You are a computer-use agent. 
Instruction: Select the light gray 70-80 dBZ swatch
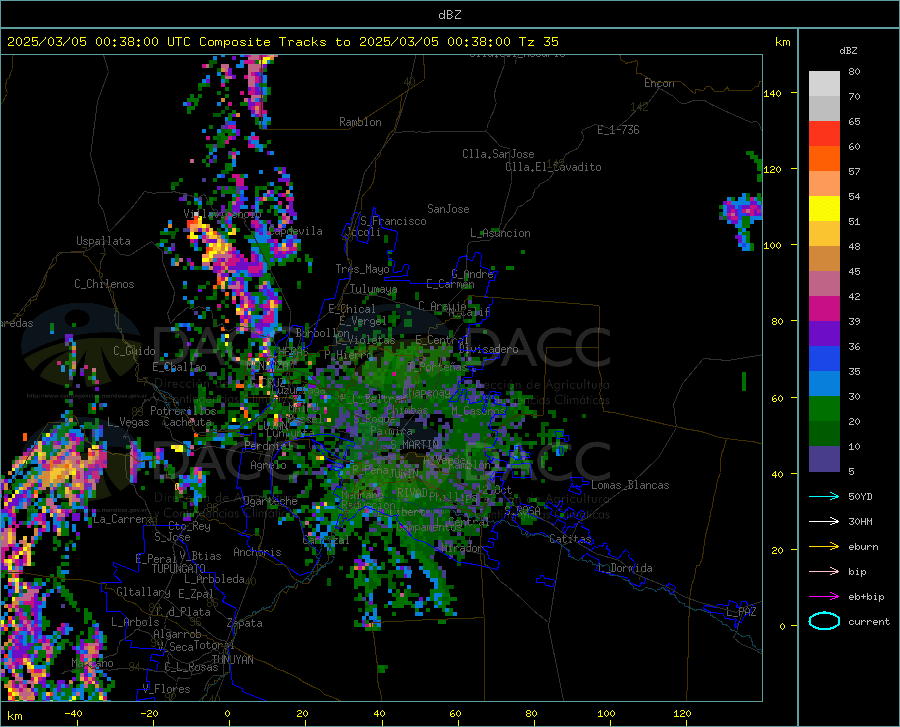click(824, 84)
